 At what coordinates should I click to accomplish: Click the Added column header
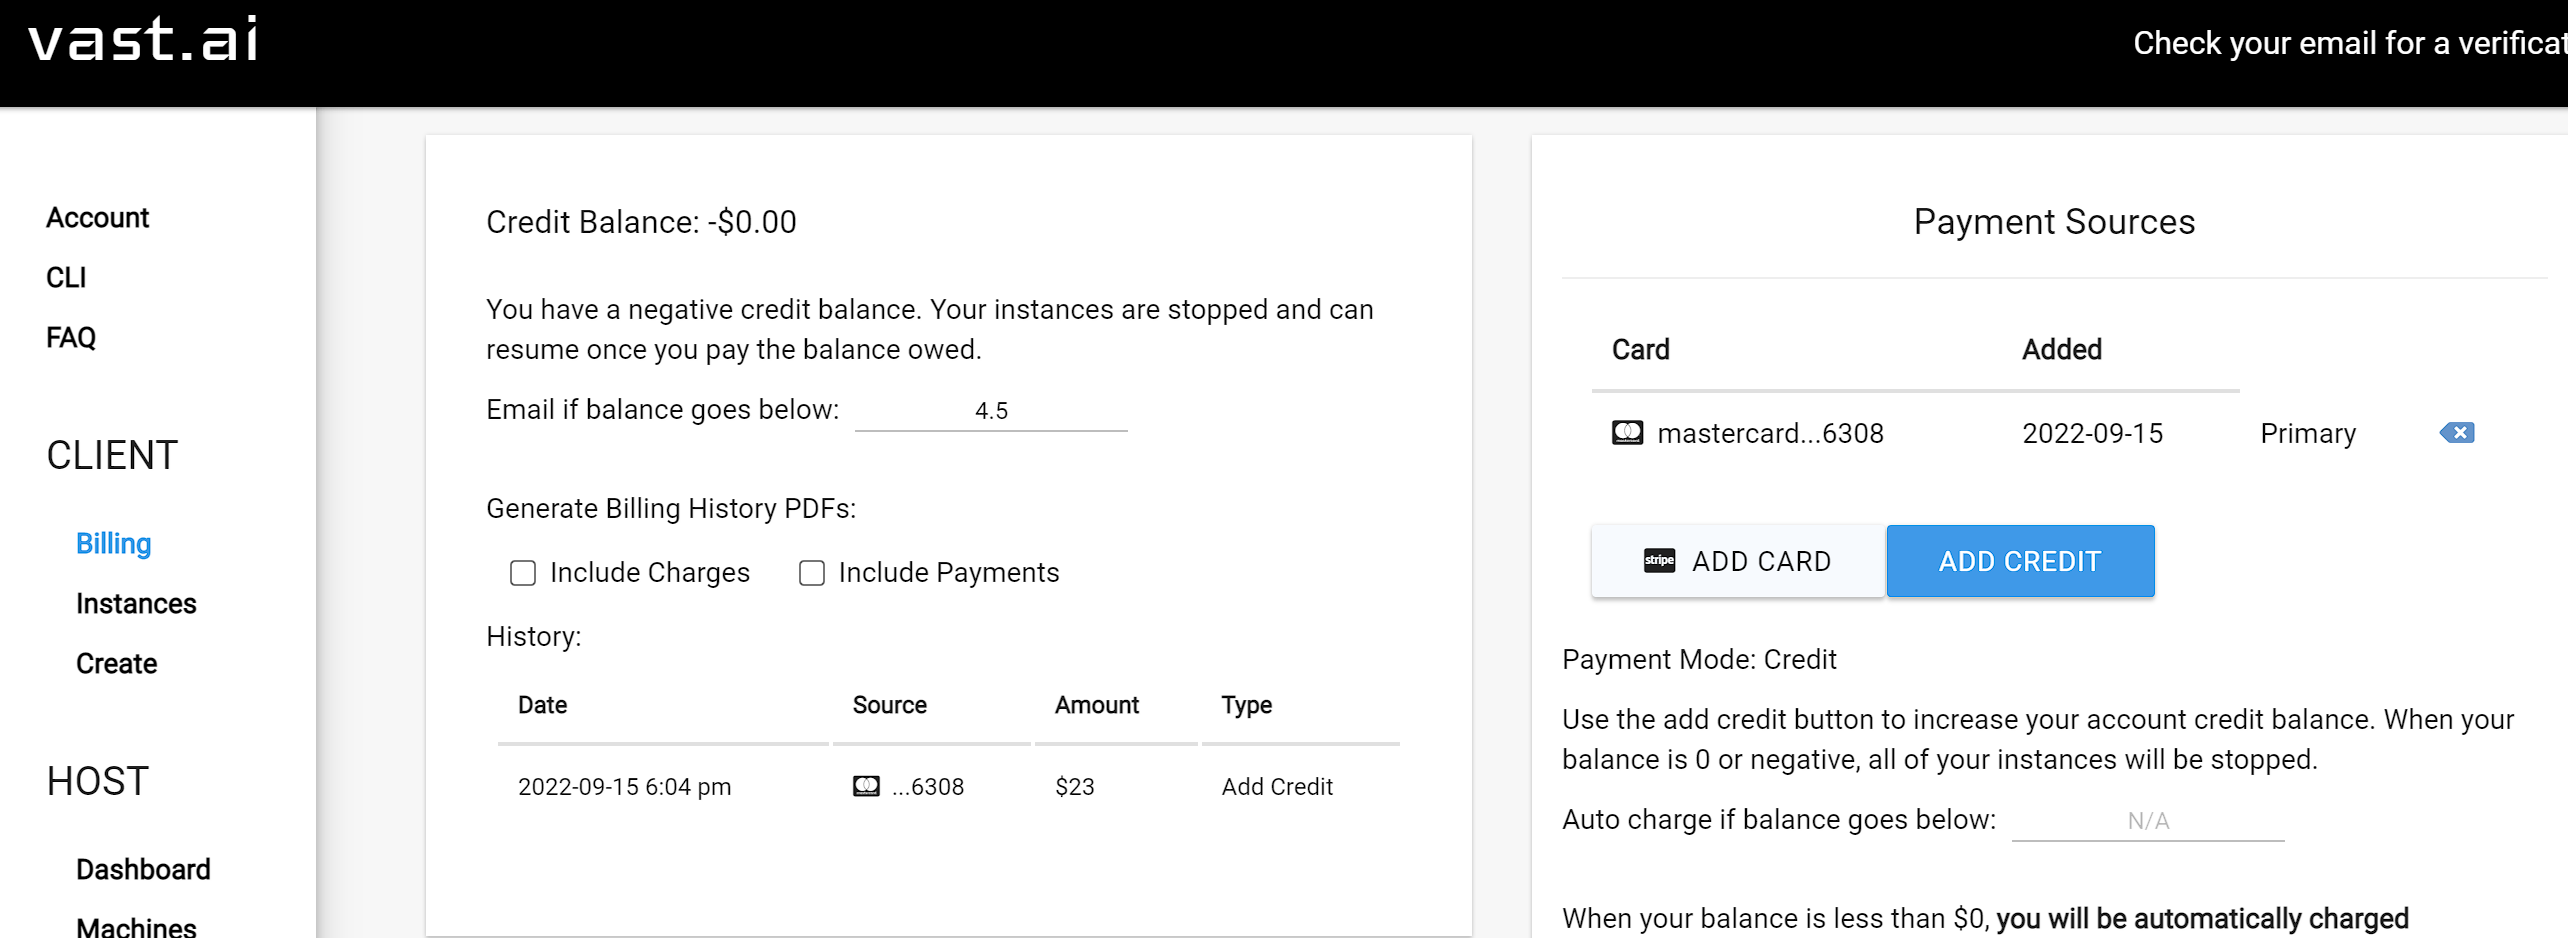pos(2062,350)
